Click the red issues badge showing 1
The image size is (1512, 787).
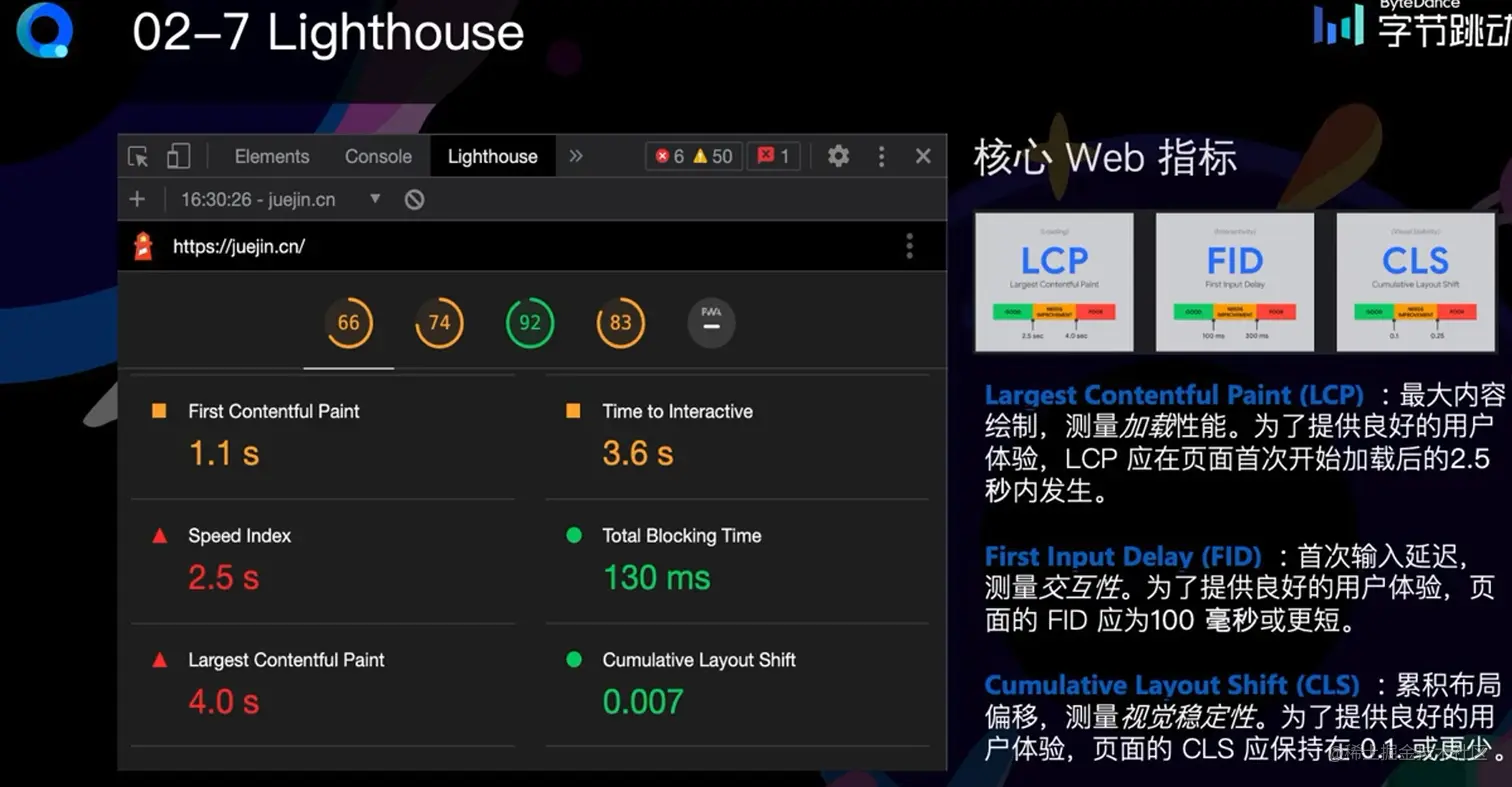(x=773, y=156)
